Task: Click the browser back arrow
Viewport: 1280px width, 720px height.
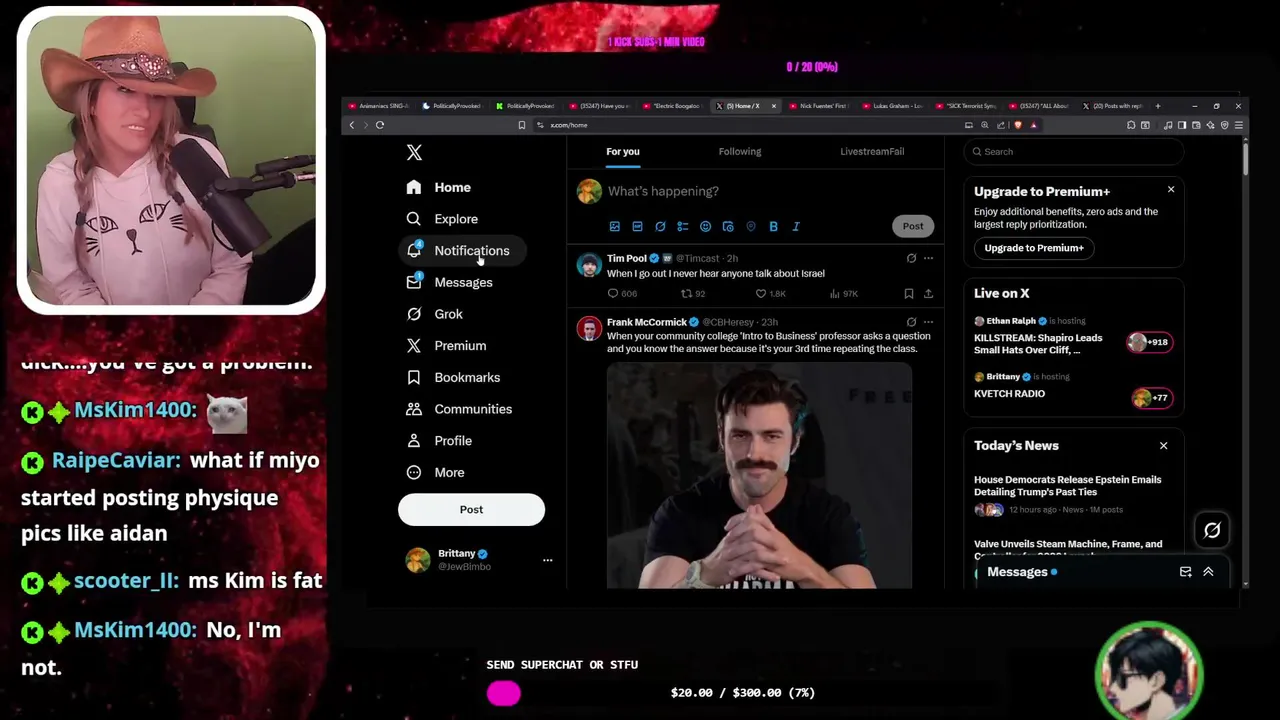Action: click(351, 125)
